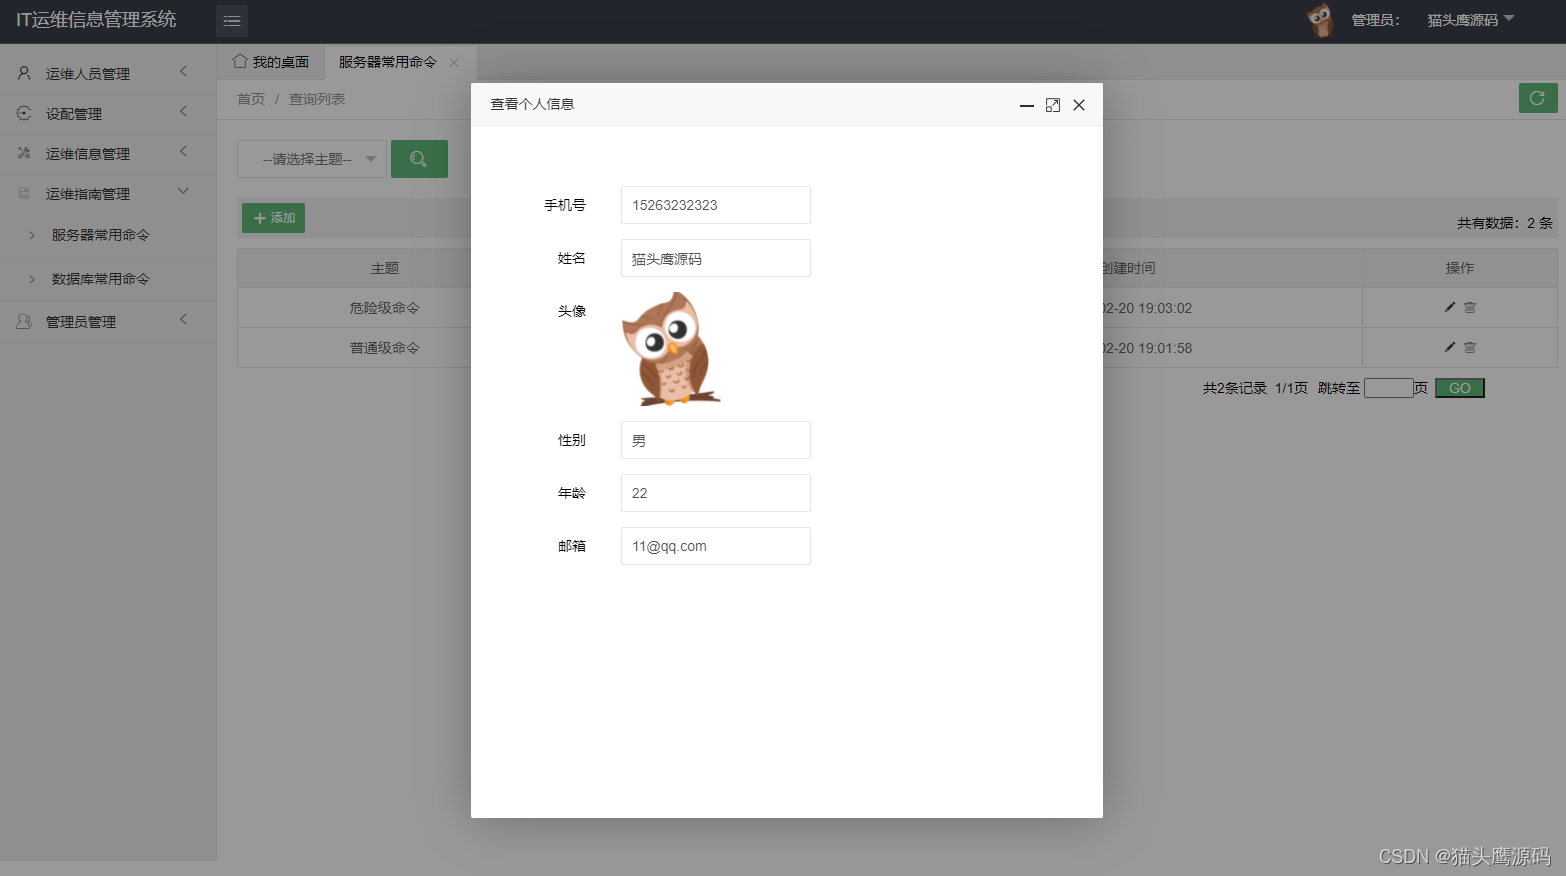Minimize the 查看个人信息 dialog
The height and width of the screenshot is (876, 1566).
(1027, 105)
